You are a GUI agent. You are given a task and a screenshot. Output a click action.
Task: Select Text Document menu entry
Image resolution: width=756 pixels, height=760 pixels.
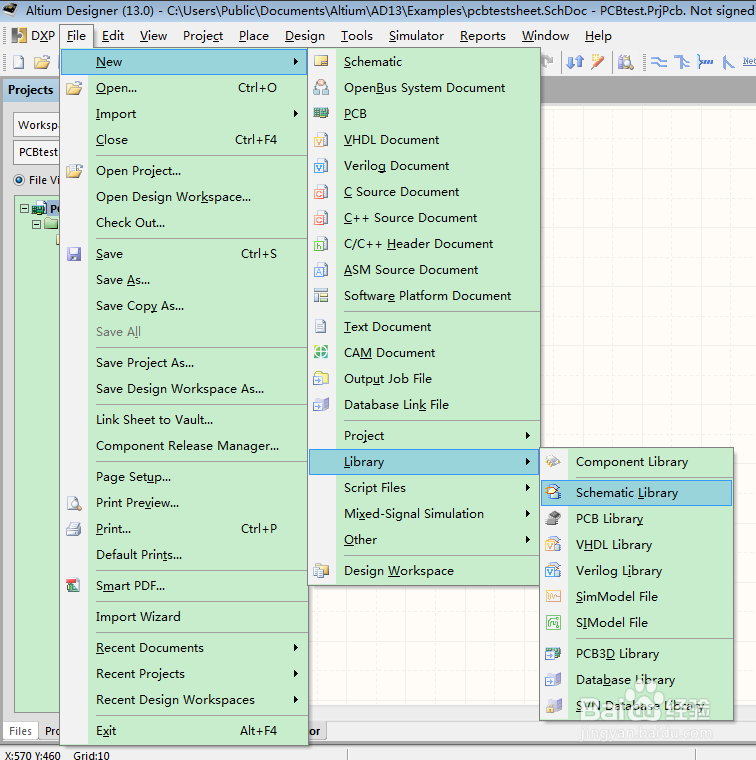coord(425,327)
